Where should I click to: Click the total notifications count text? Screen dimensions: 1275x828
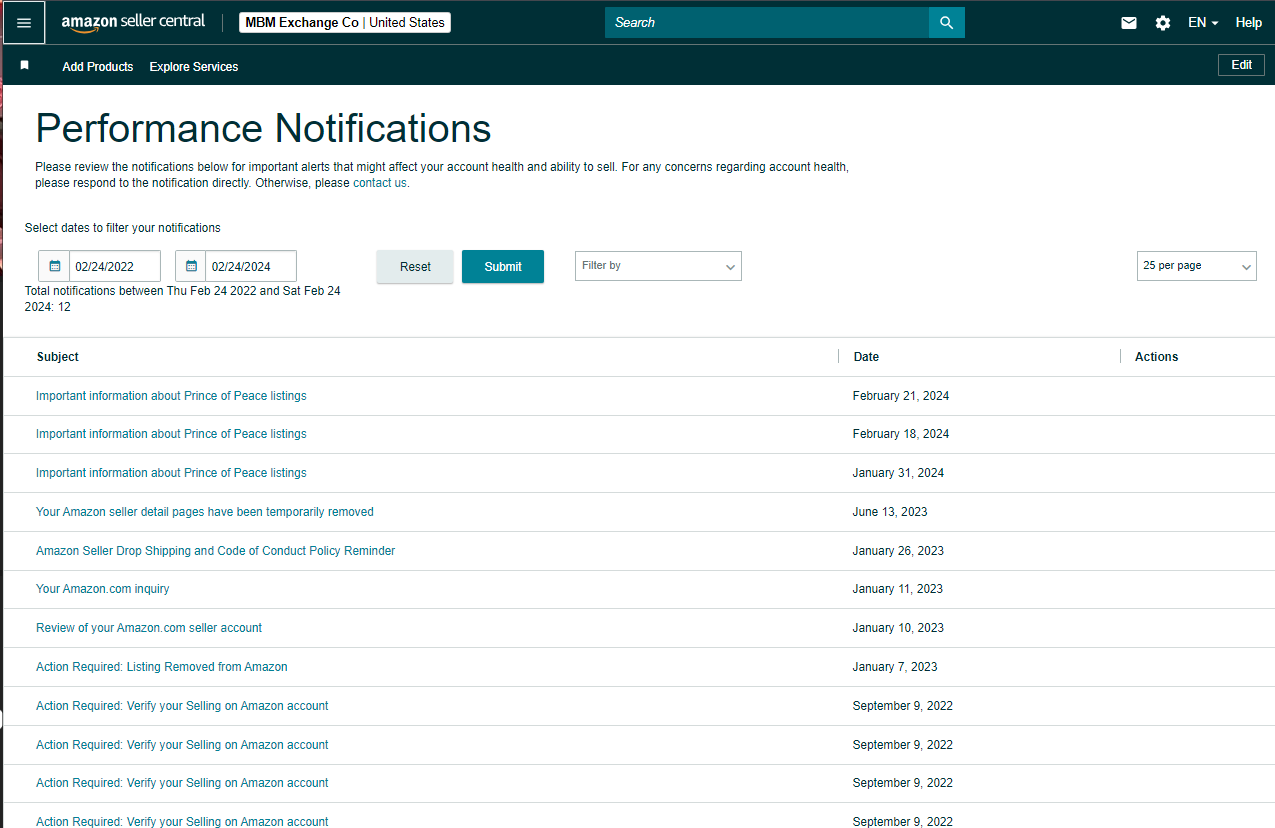(x=183, y=299)
